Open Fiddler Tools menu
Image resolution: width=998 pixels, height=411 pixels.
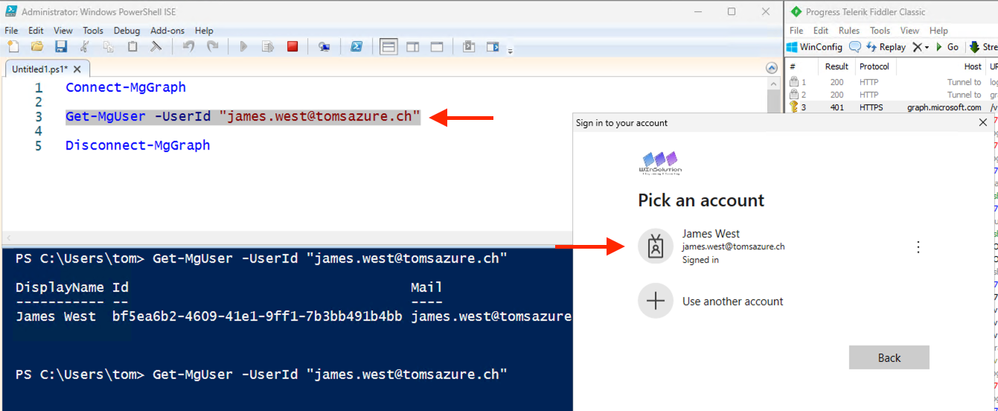880,31
